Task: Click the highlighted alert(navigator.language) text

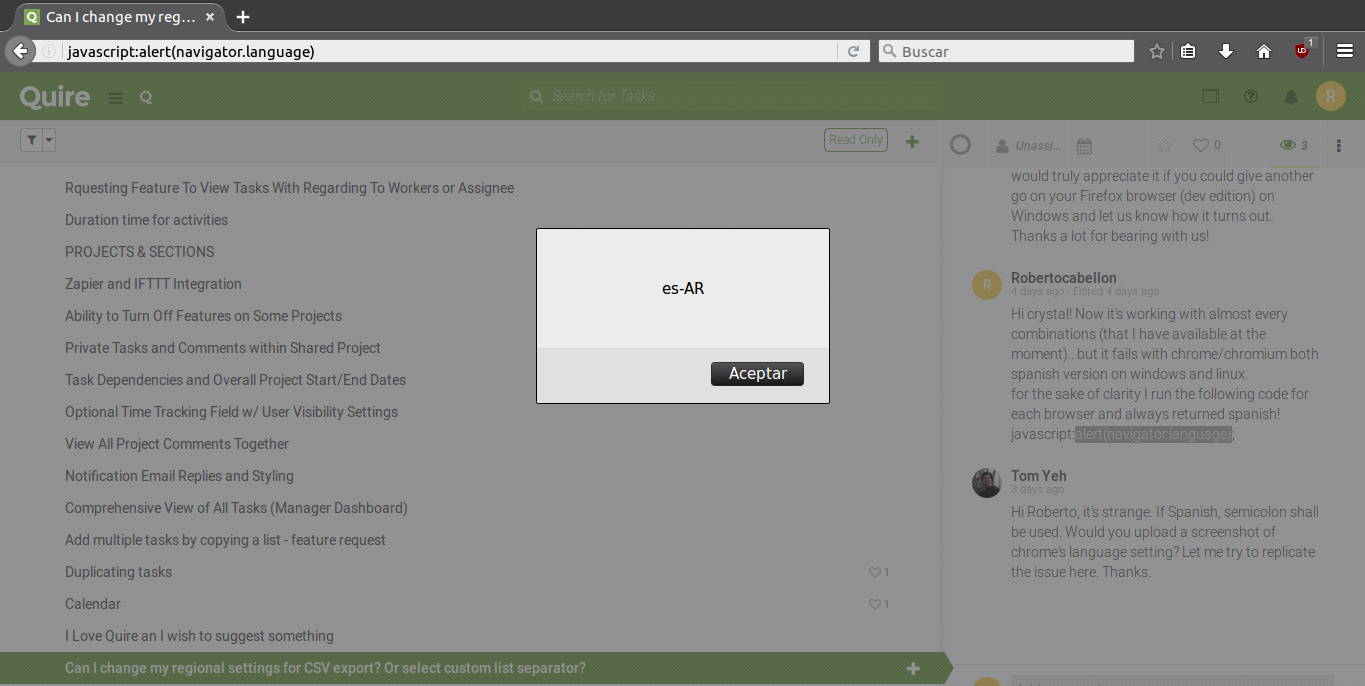Action: [1153, 434]
